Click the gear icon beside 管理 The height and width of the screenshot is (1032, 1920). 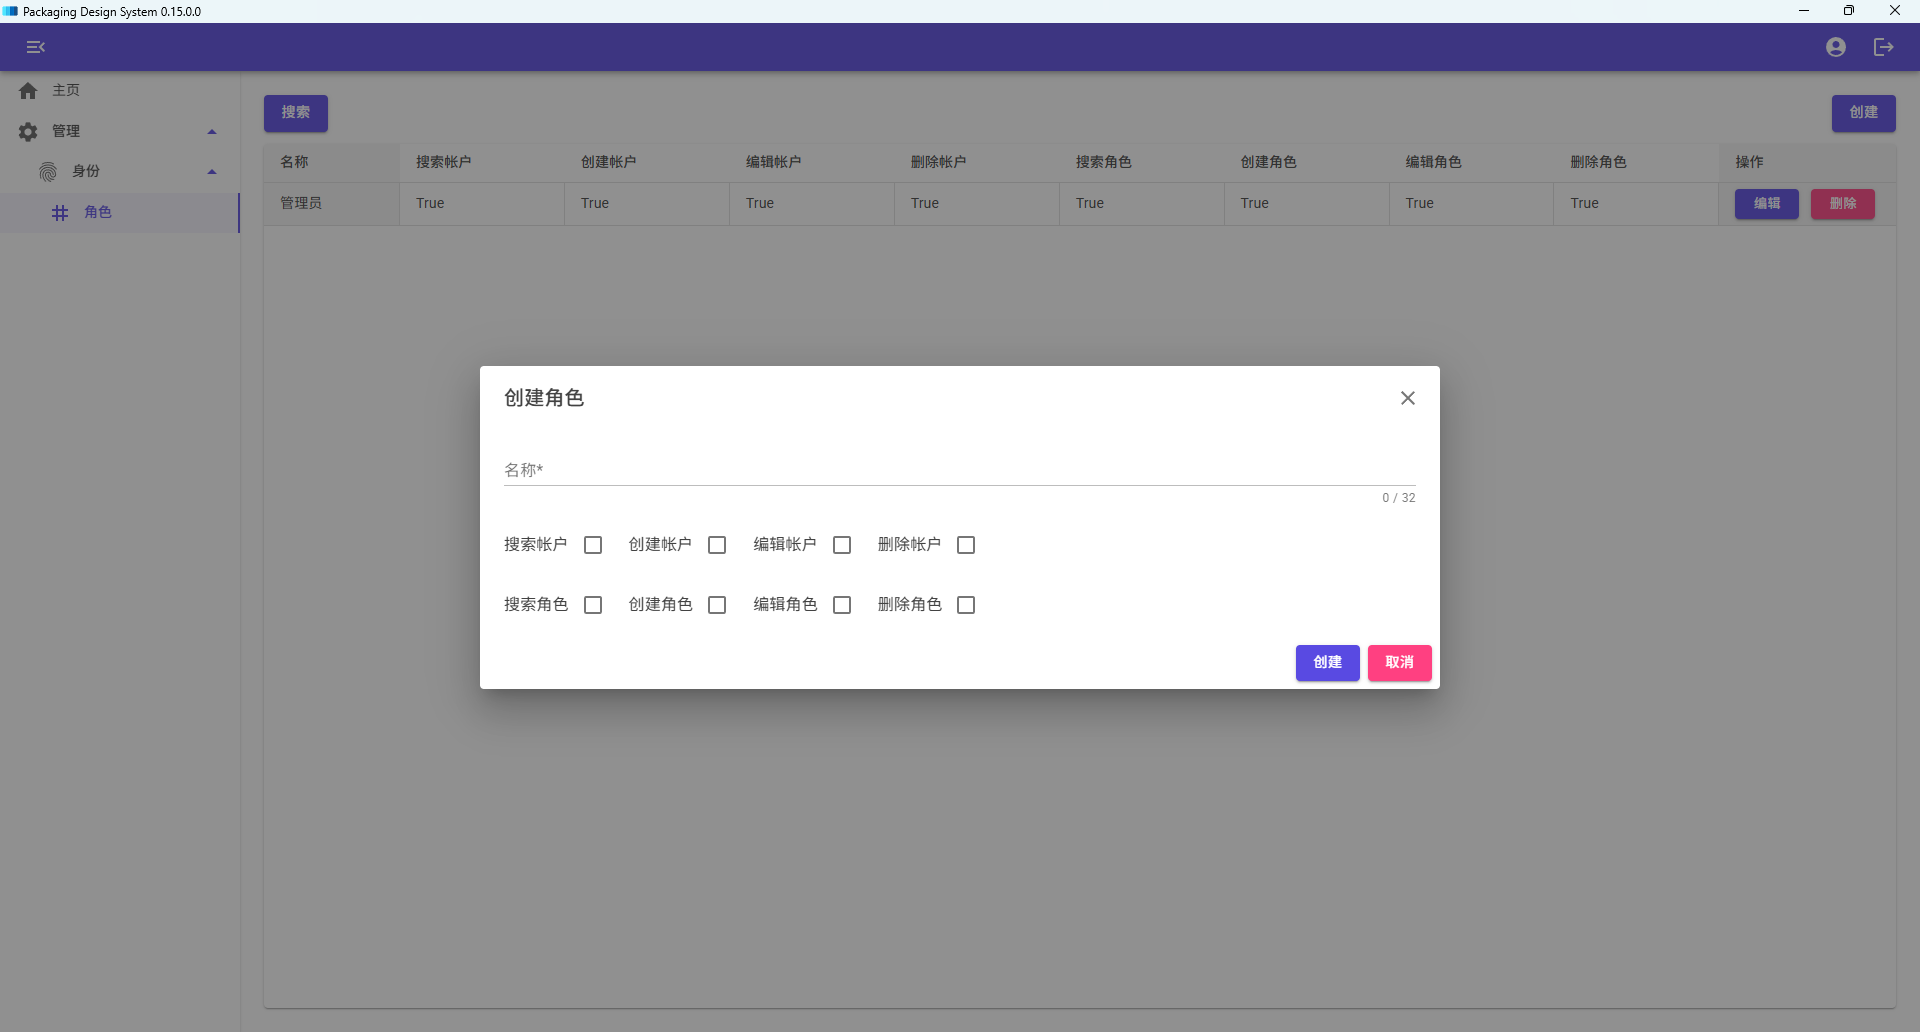coord(28,131)
